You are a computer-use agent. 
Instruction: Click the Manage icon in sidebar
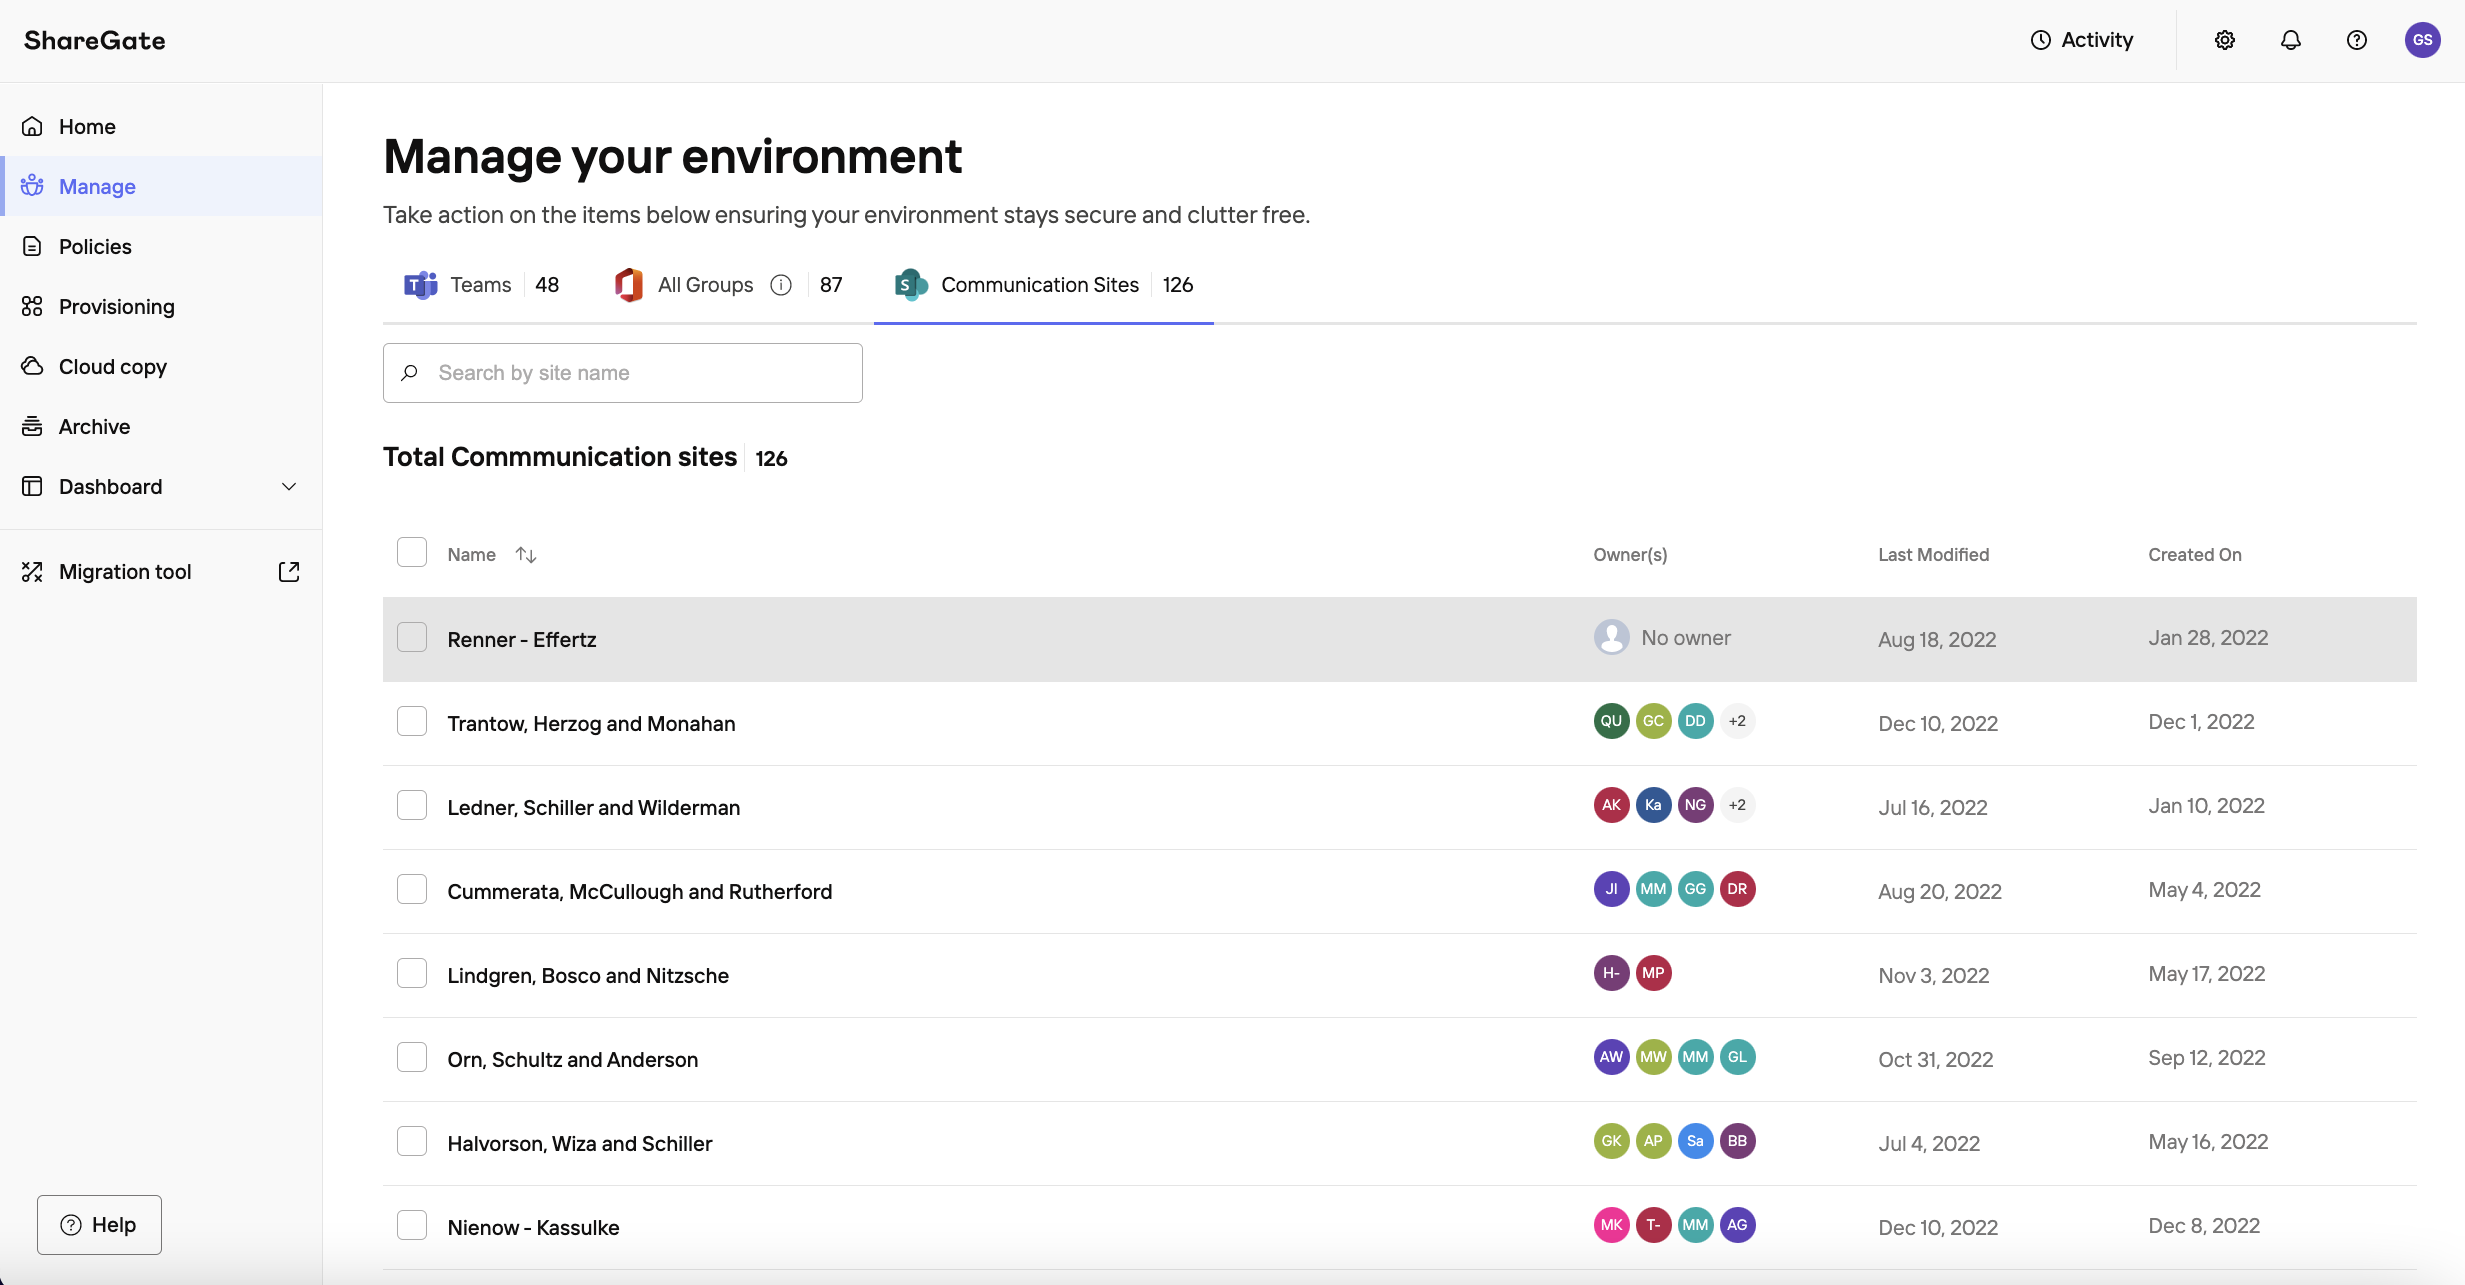[32, 186]
